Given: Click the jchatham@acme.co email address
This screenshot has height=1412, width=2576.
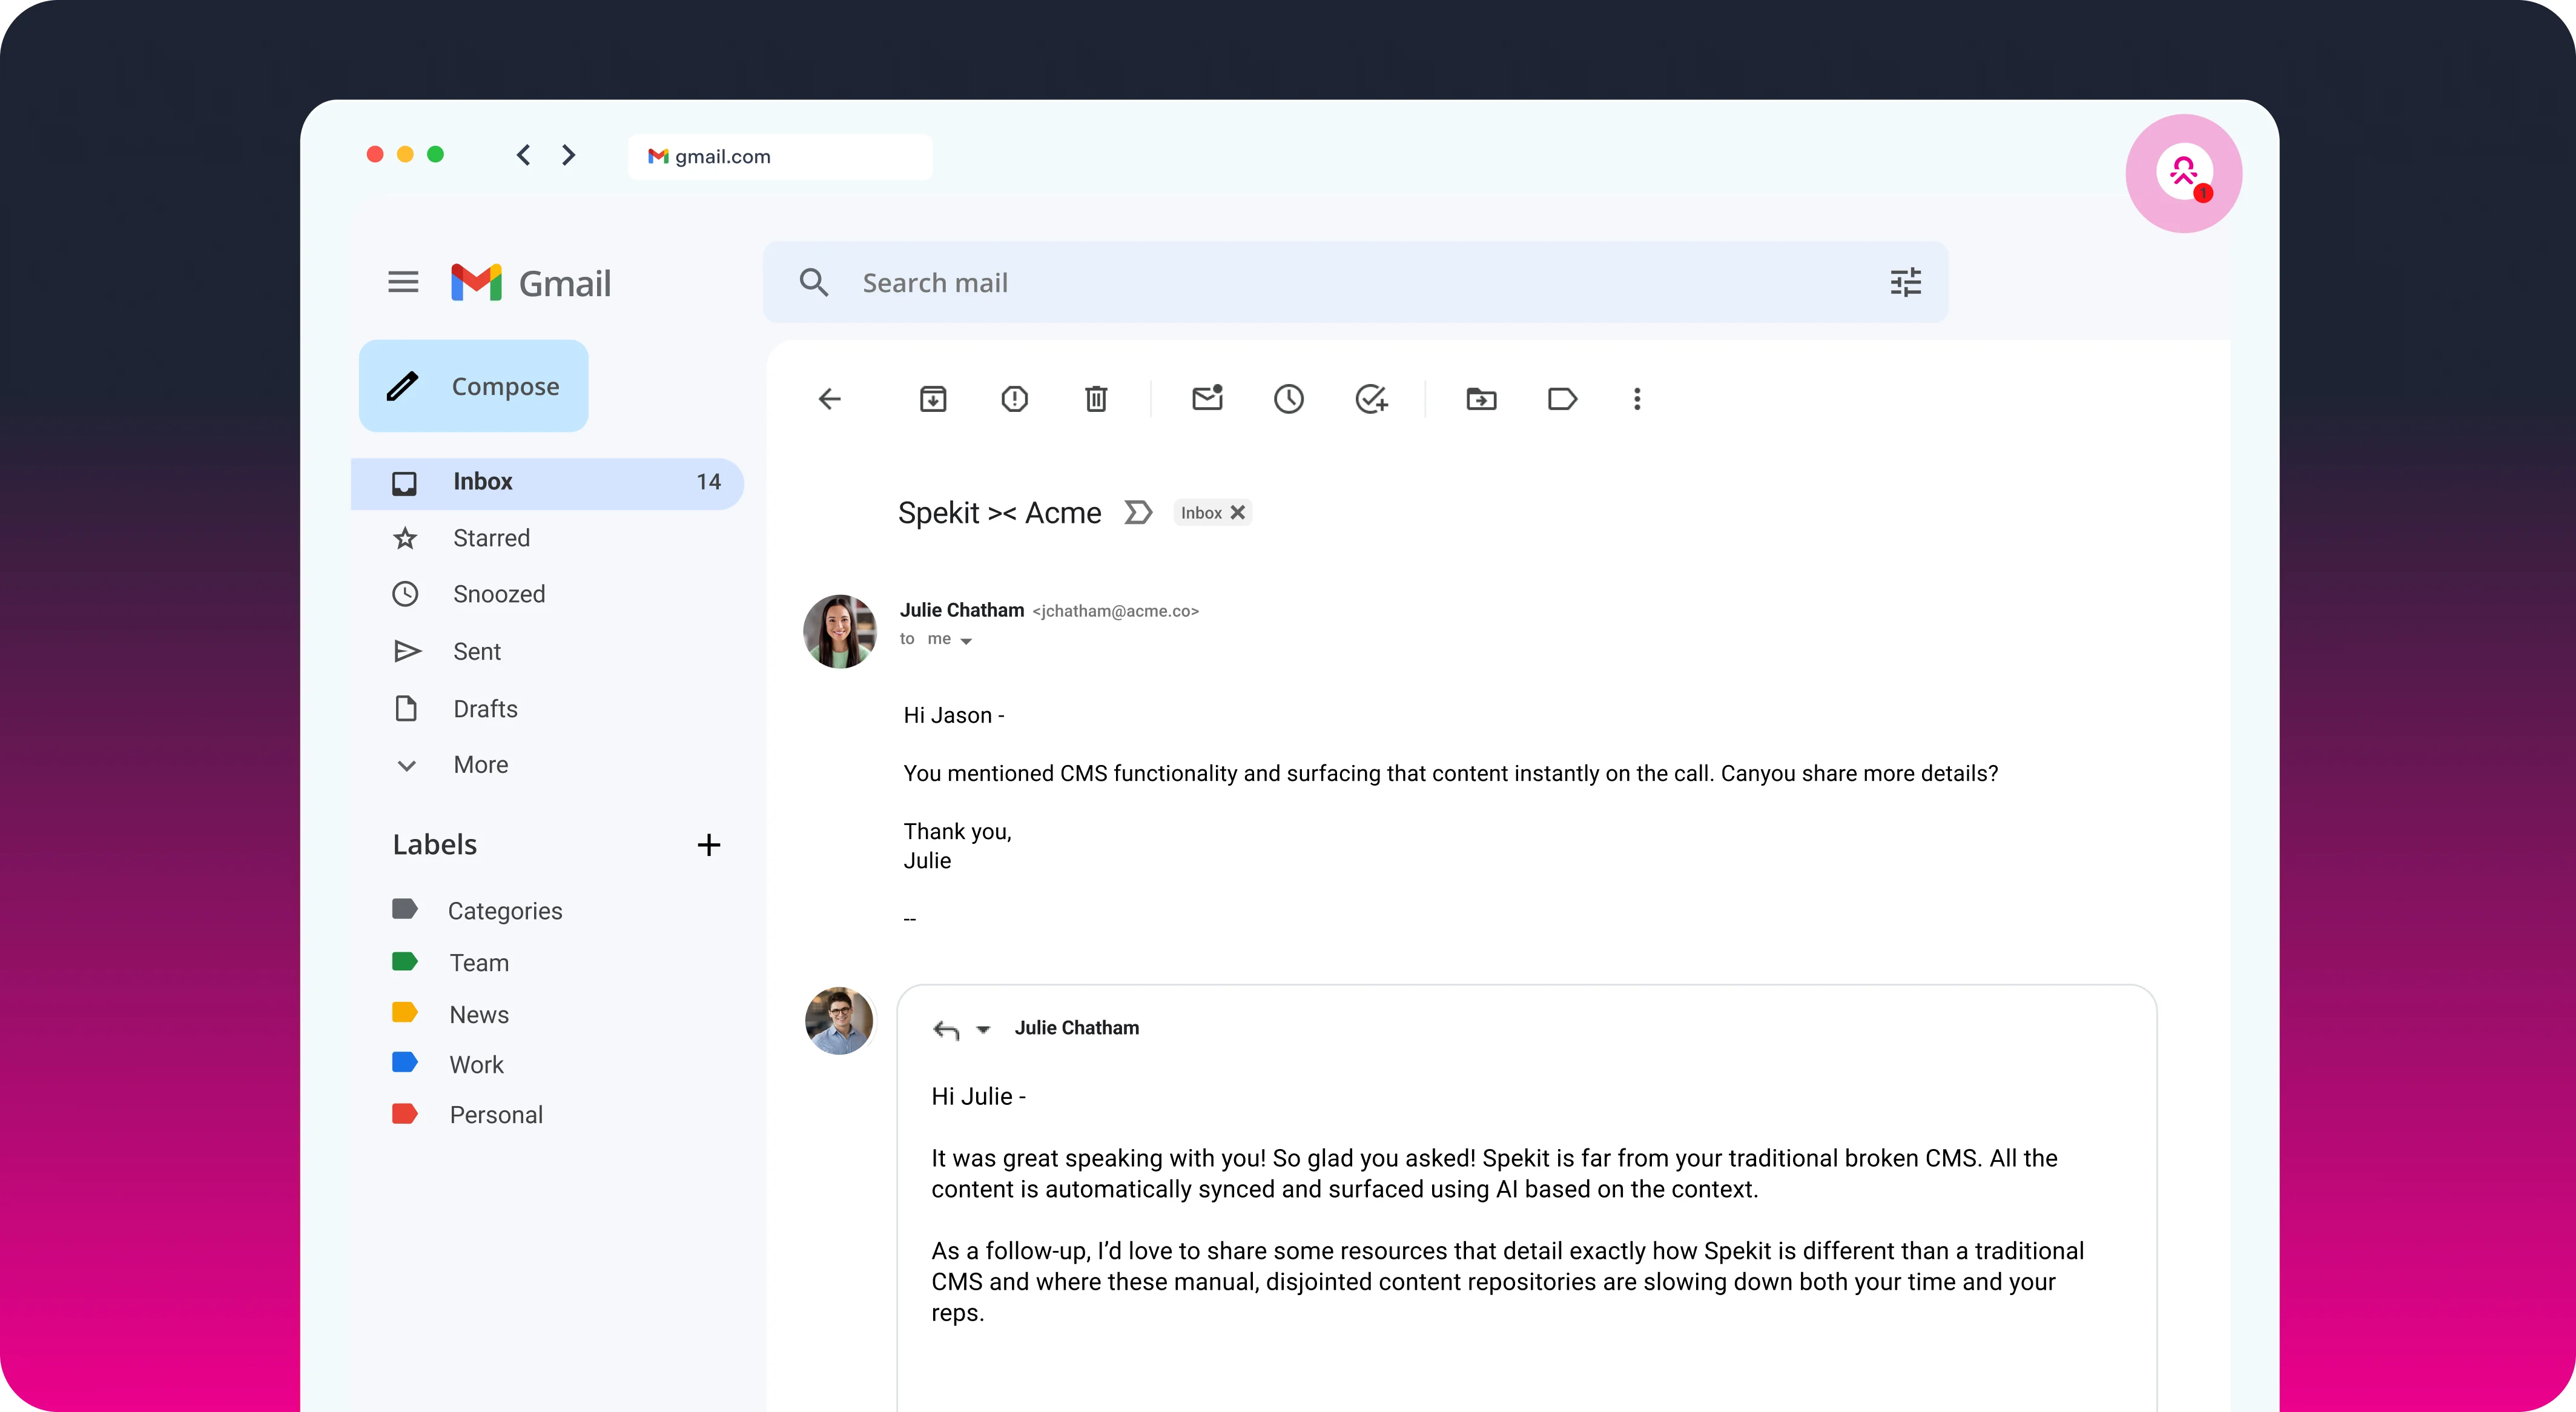Looking at the screenshot, I should click(1115, 612).
